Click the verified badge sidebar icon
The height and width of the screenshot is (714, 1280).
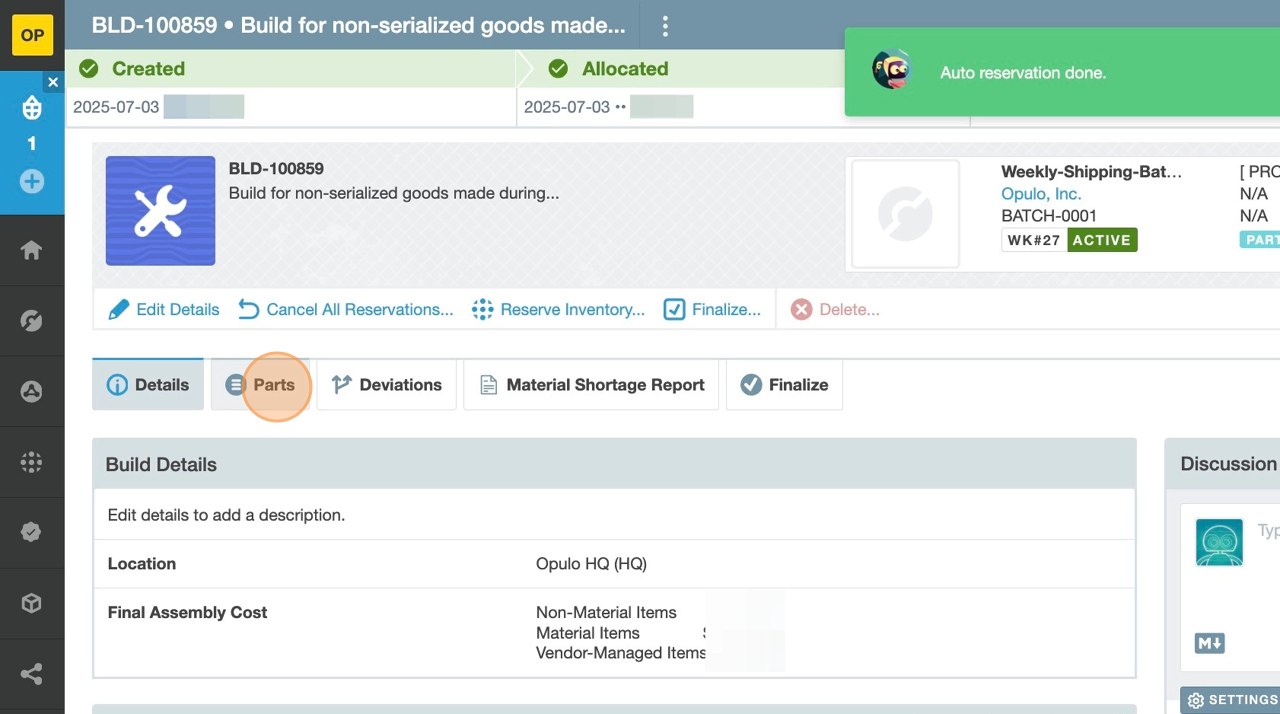click(31, 532)
